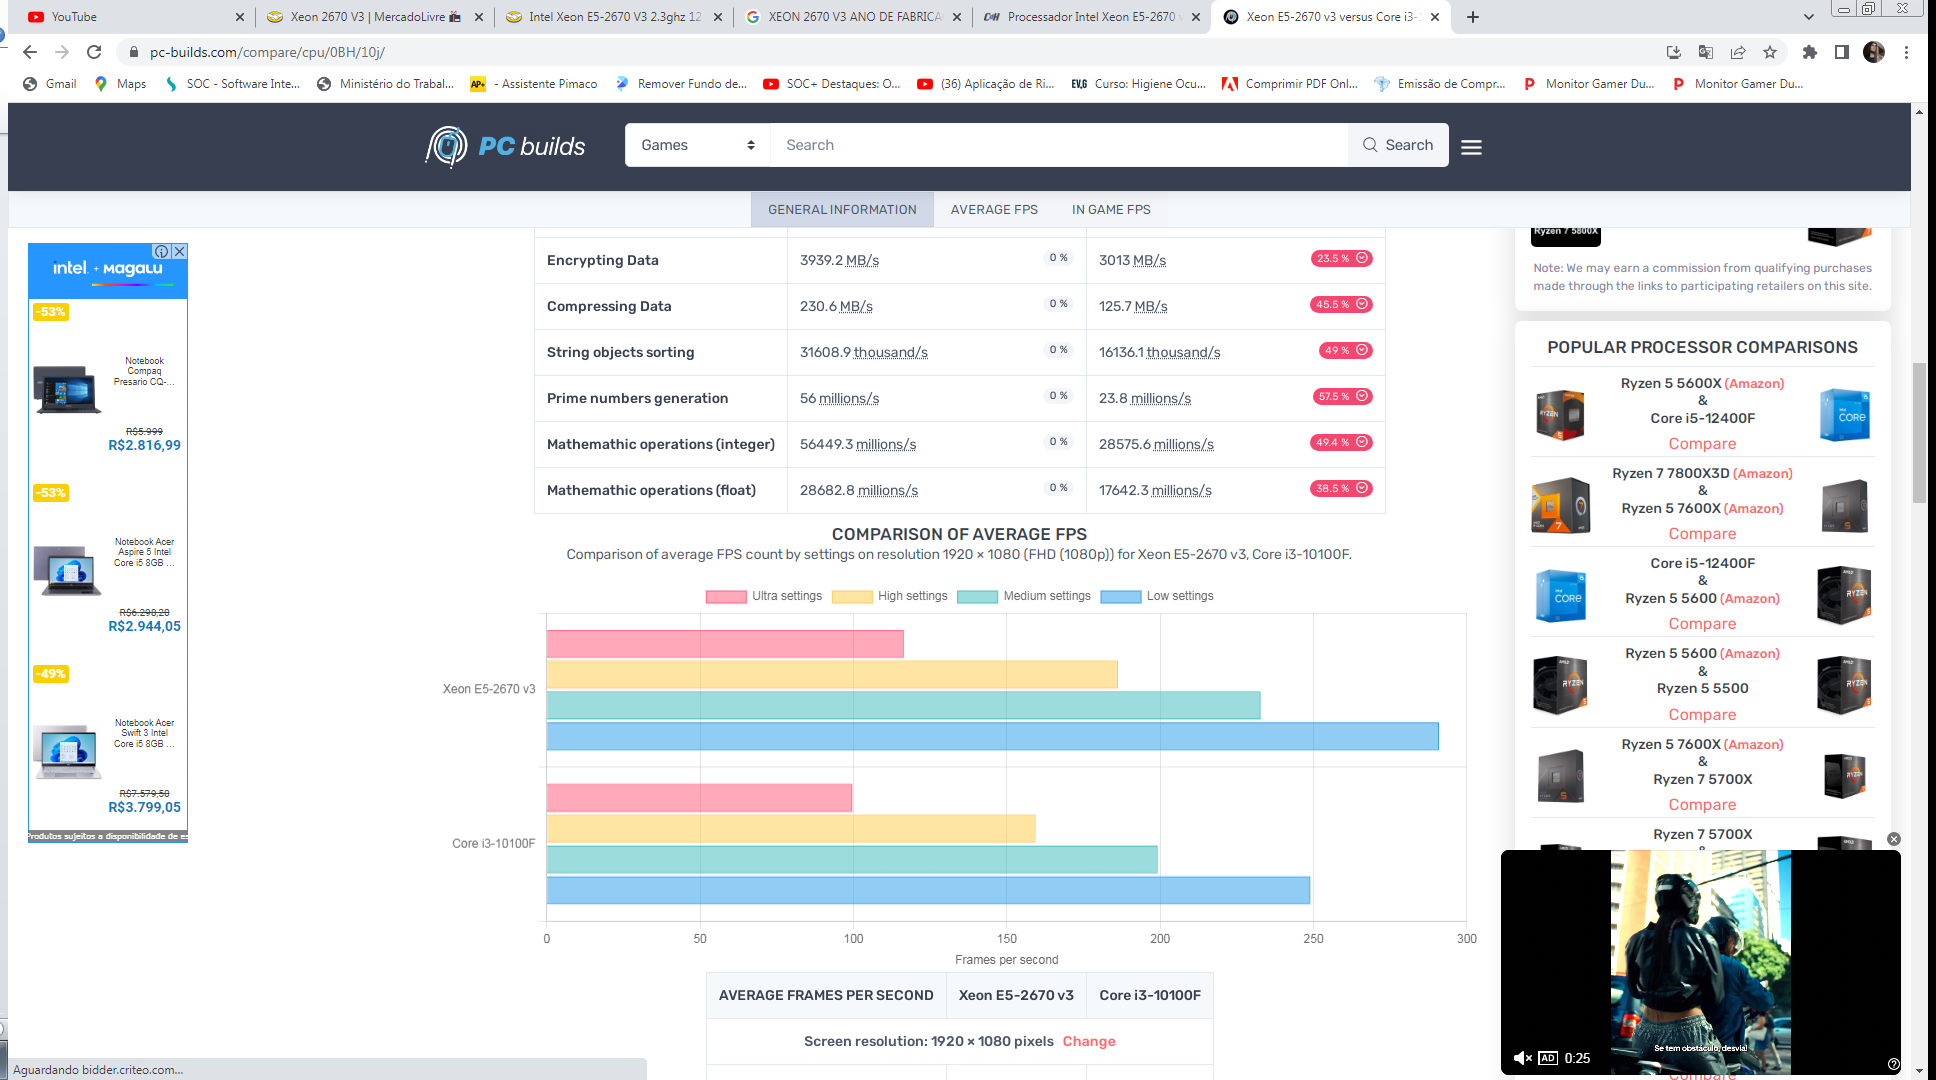Click the 3939.2 MB/s Encrypting Data value
The image size is (1936, 1080).
tap(839, 260)
